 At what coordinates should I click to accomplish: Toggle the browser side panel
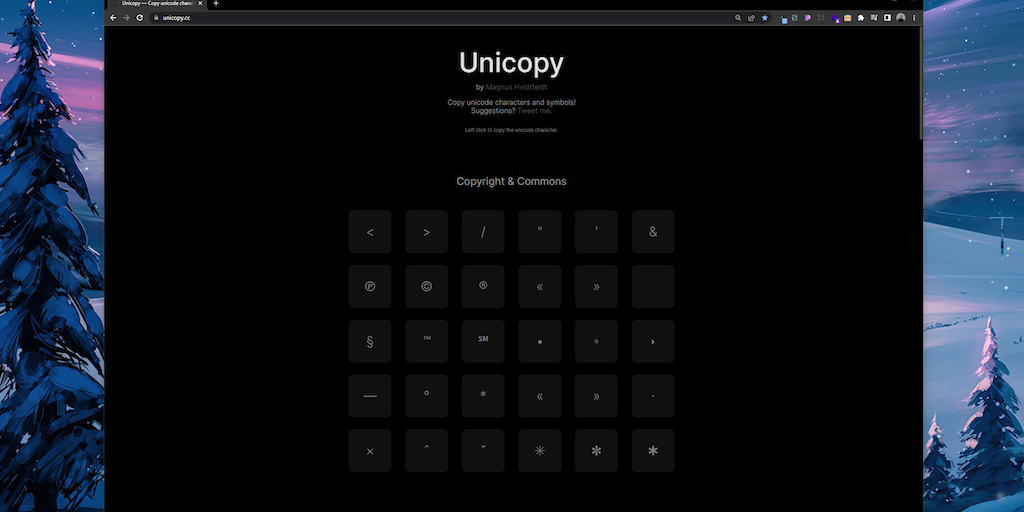point(887,18)
